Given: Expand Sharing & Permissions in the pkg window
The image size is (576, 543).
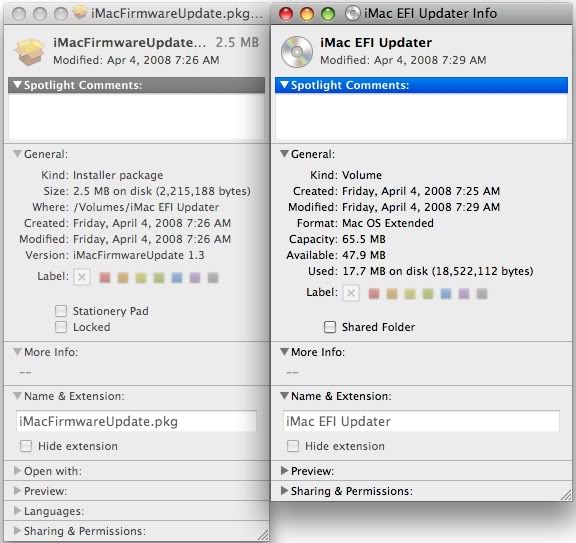Looking at the screenshot, I should point(17,531).
